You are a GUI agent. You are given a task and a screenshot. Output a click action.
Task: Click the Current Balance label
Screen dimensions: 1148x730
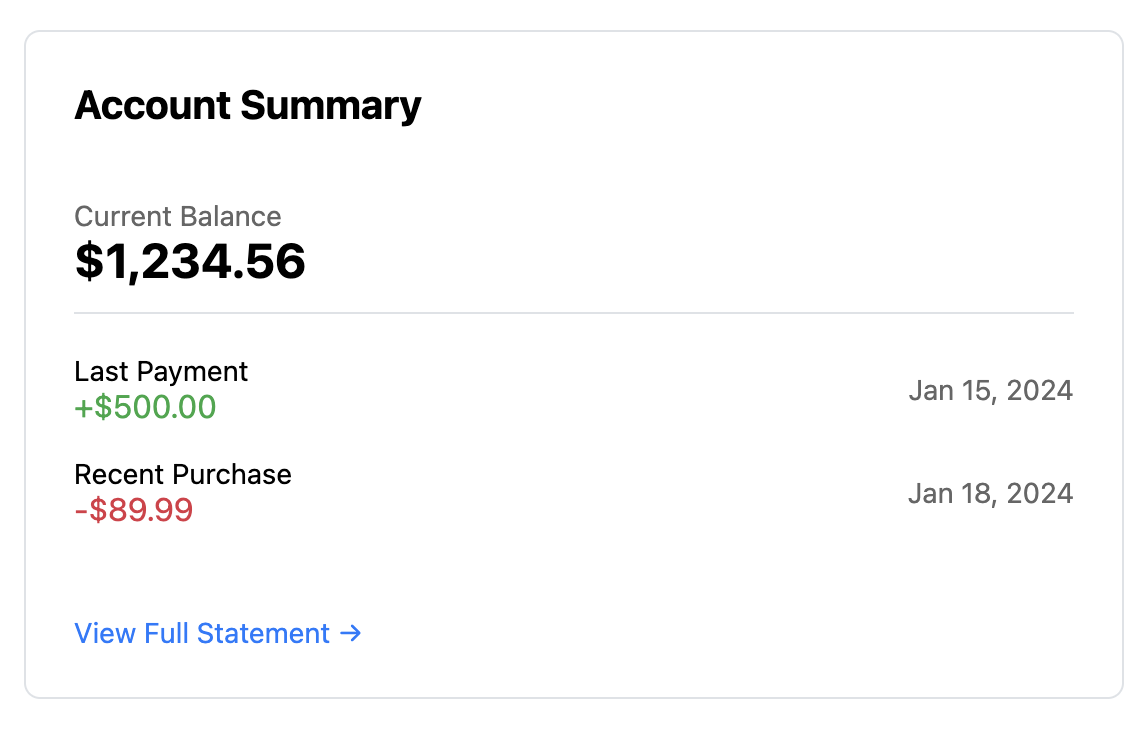[x=178, y=216]
